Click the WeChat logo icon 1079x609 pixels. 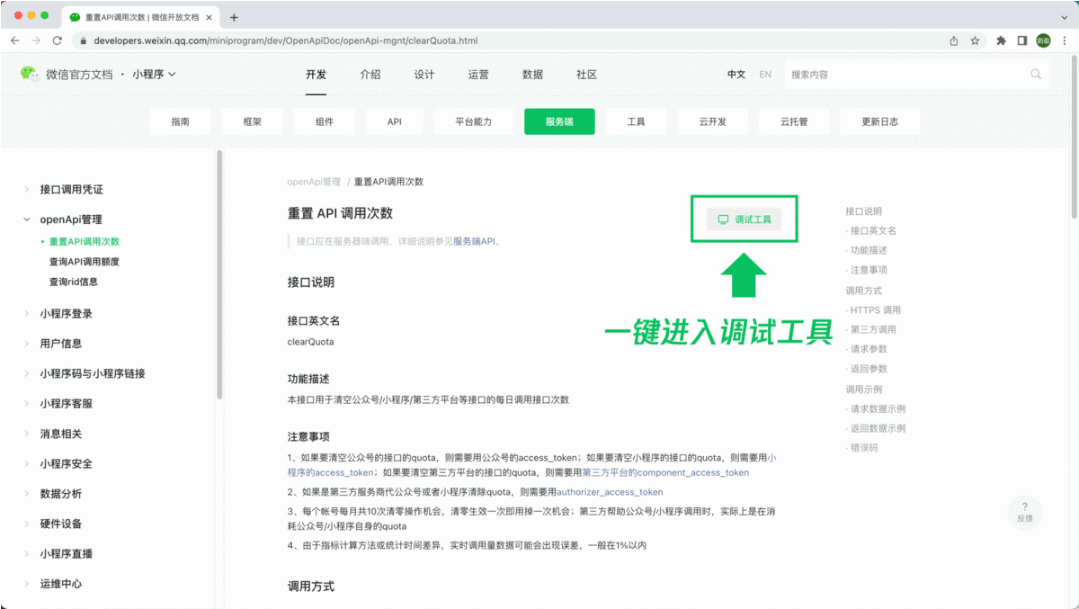click(29, 73)
